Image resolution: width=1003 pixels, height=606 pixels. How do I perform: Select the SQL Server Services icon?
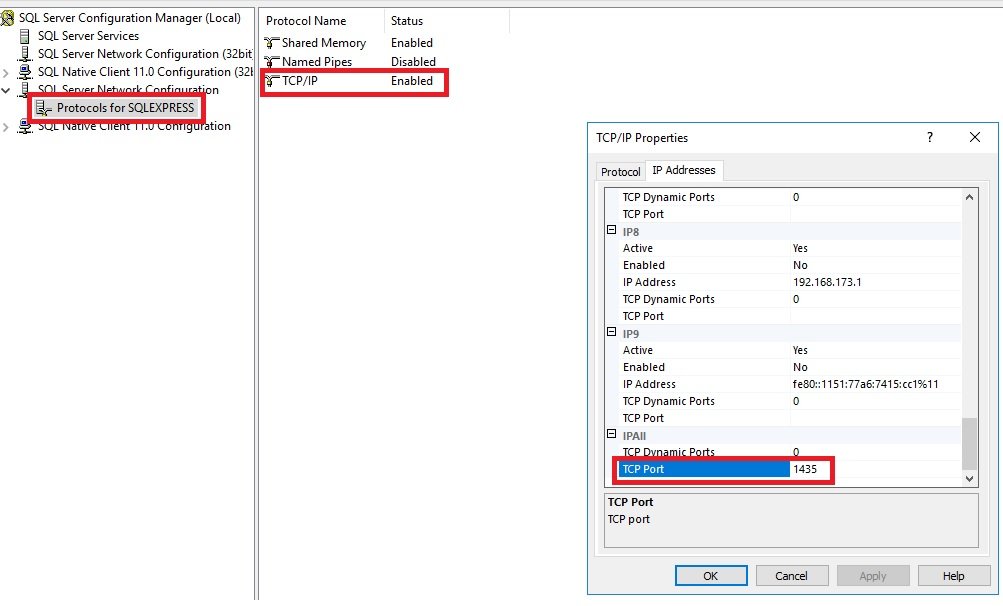[x=26, y=36]
